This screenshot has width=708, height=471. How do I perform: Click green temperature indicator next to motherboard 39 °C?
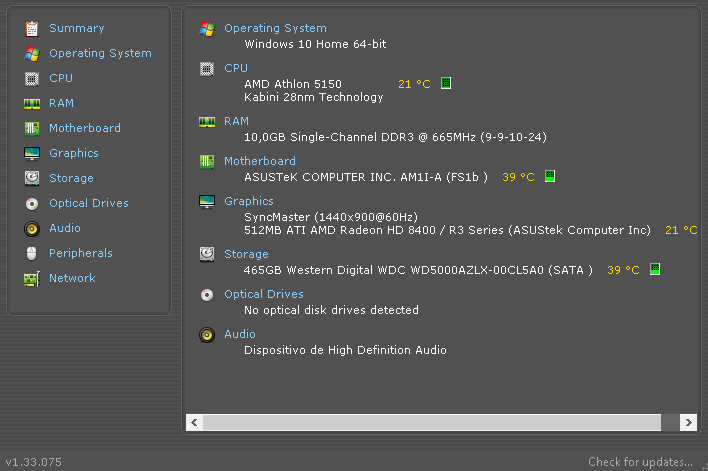pos(550,176)
